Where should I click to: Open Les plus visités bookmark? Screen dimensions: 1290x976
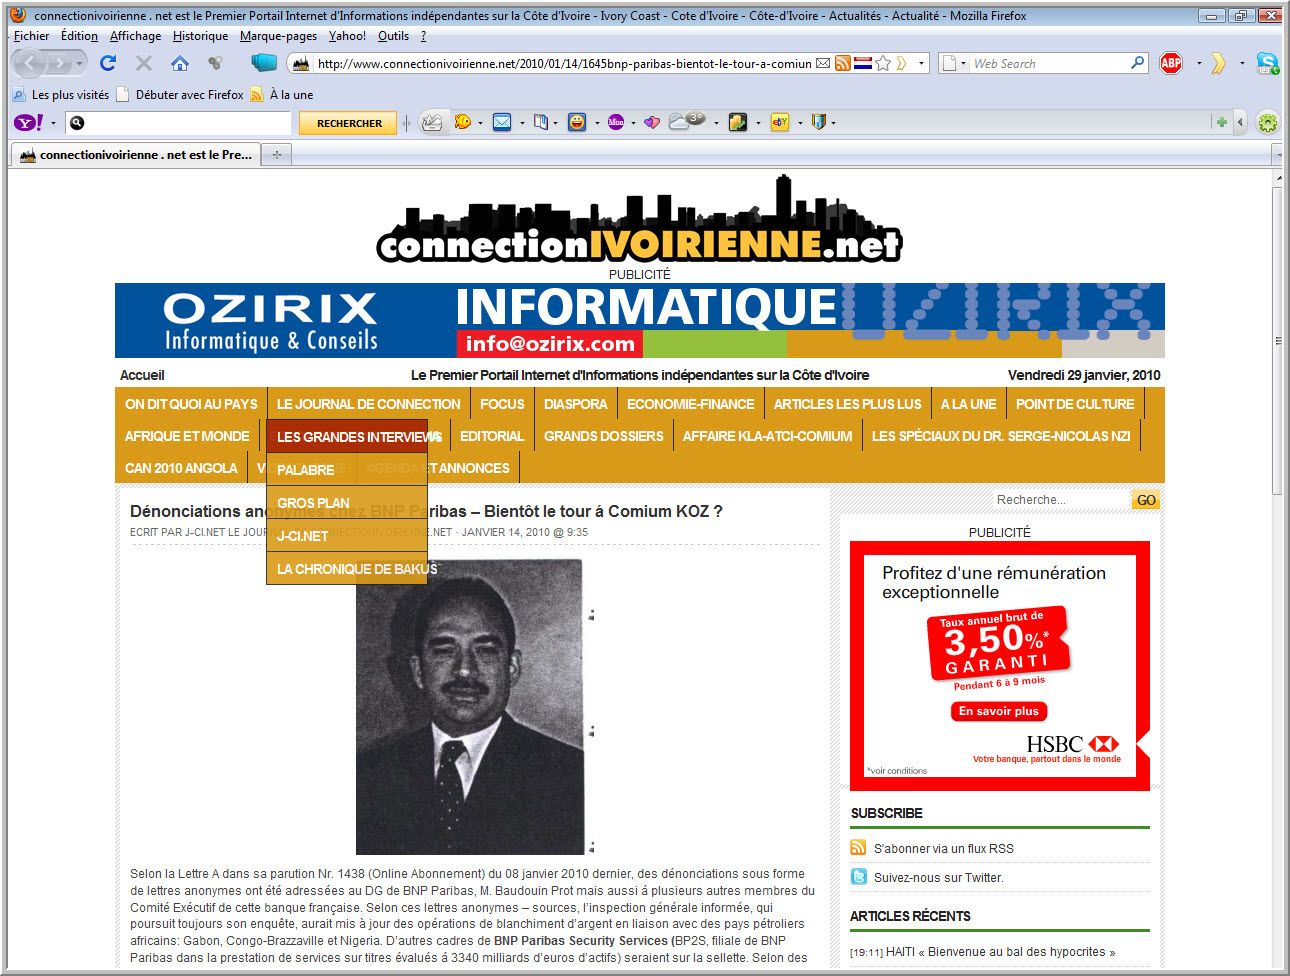60,95
